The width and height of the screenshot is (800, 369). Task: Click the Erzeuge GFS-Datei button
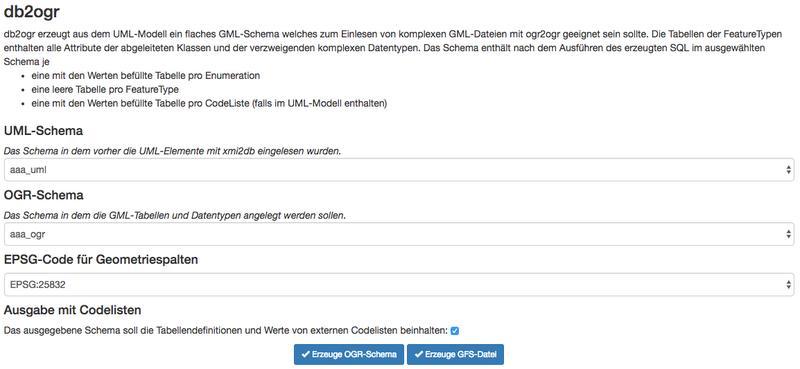[455, 355]
